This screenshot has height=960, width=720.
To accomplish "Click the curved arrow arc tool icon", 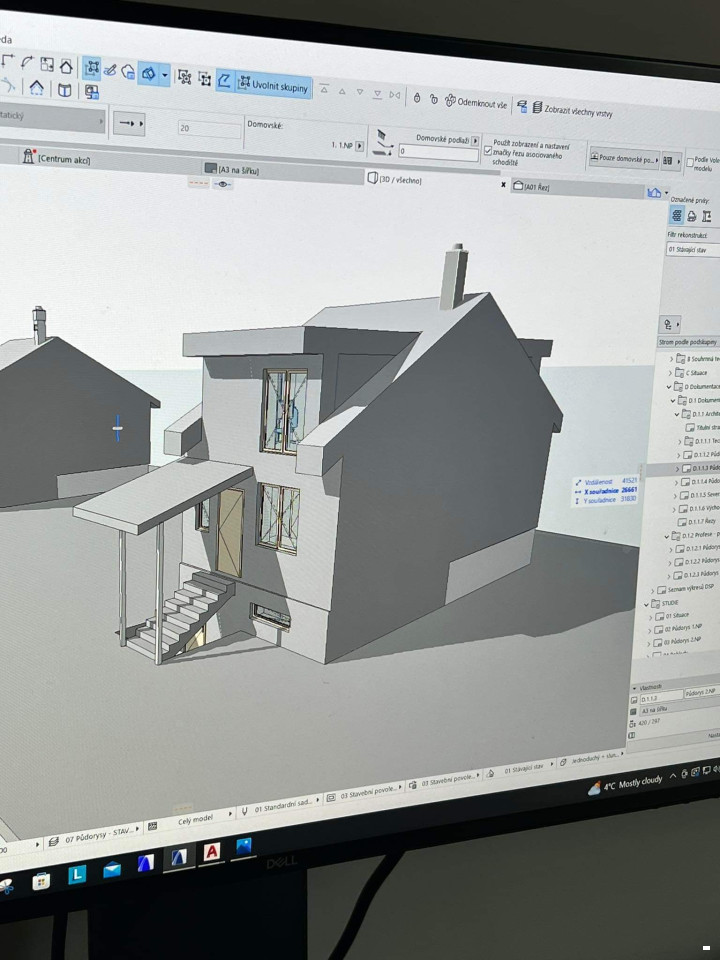I will [x=26, y=62].
